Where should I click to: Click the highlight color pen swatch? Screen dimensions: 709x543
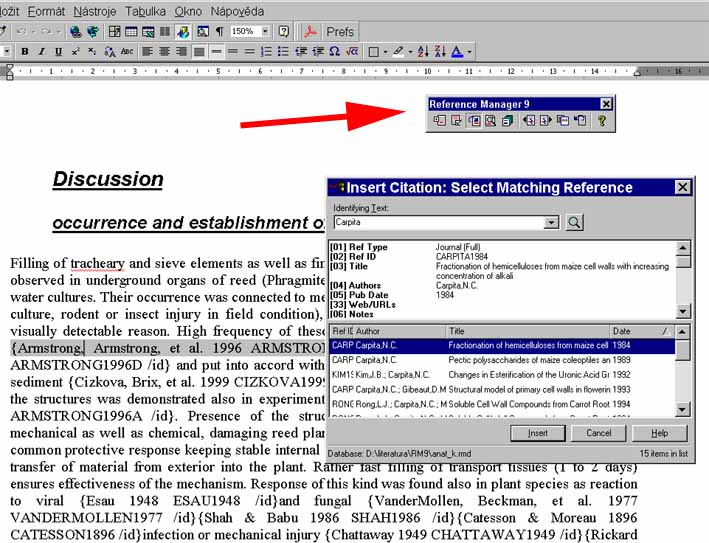point(398,52)
